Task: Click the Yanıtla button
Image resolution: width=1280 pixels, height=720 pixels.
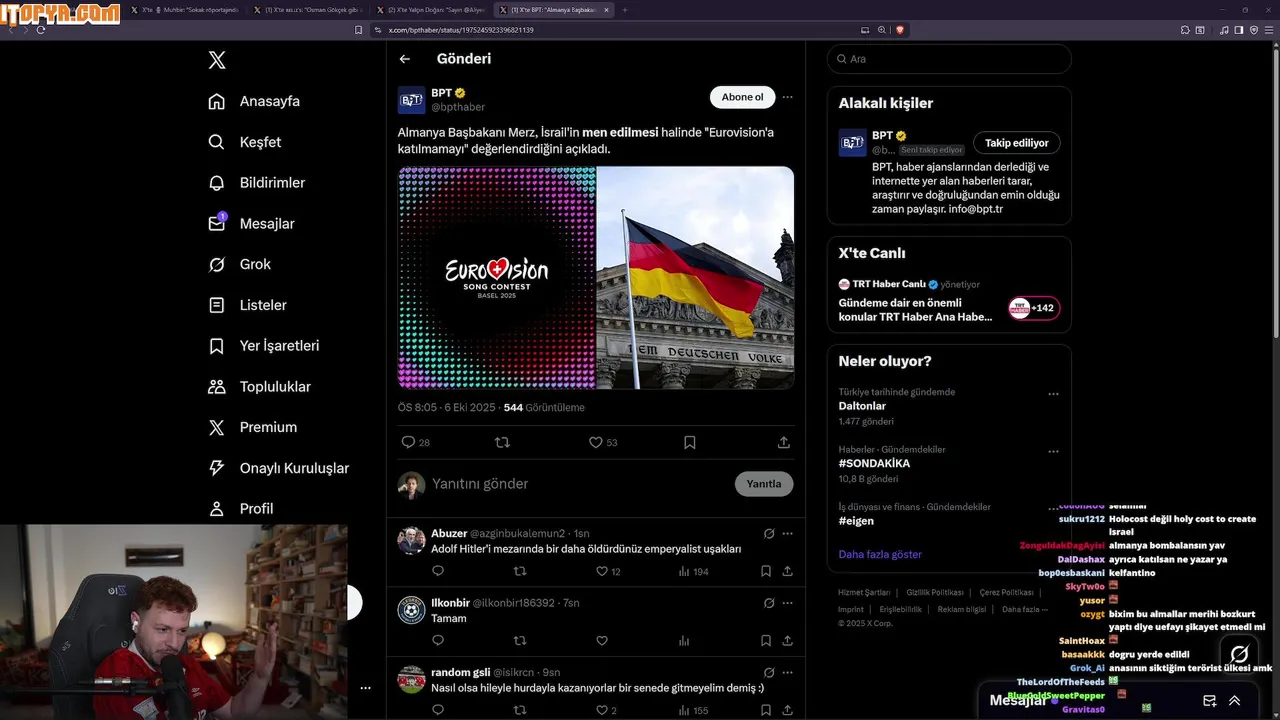Action: click(764, 484)
